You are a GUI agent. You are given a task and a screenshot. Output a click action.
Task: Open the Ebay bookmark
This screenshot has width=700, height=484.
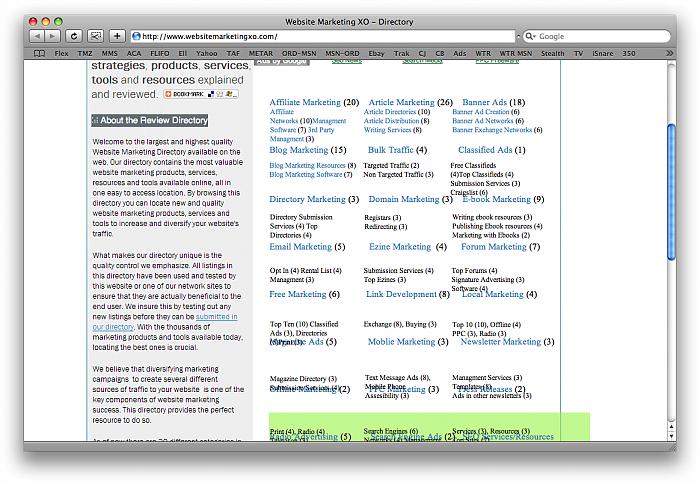click(376, 53)
